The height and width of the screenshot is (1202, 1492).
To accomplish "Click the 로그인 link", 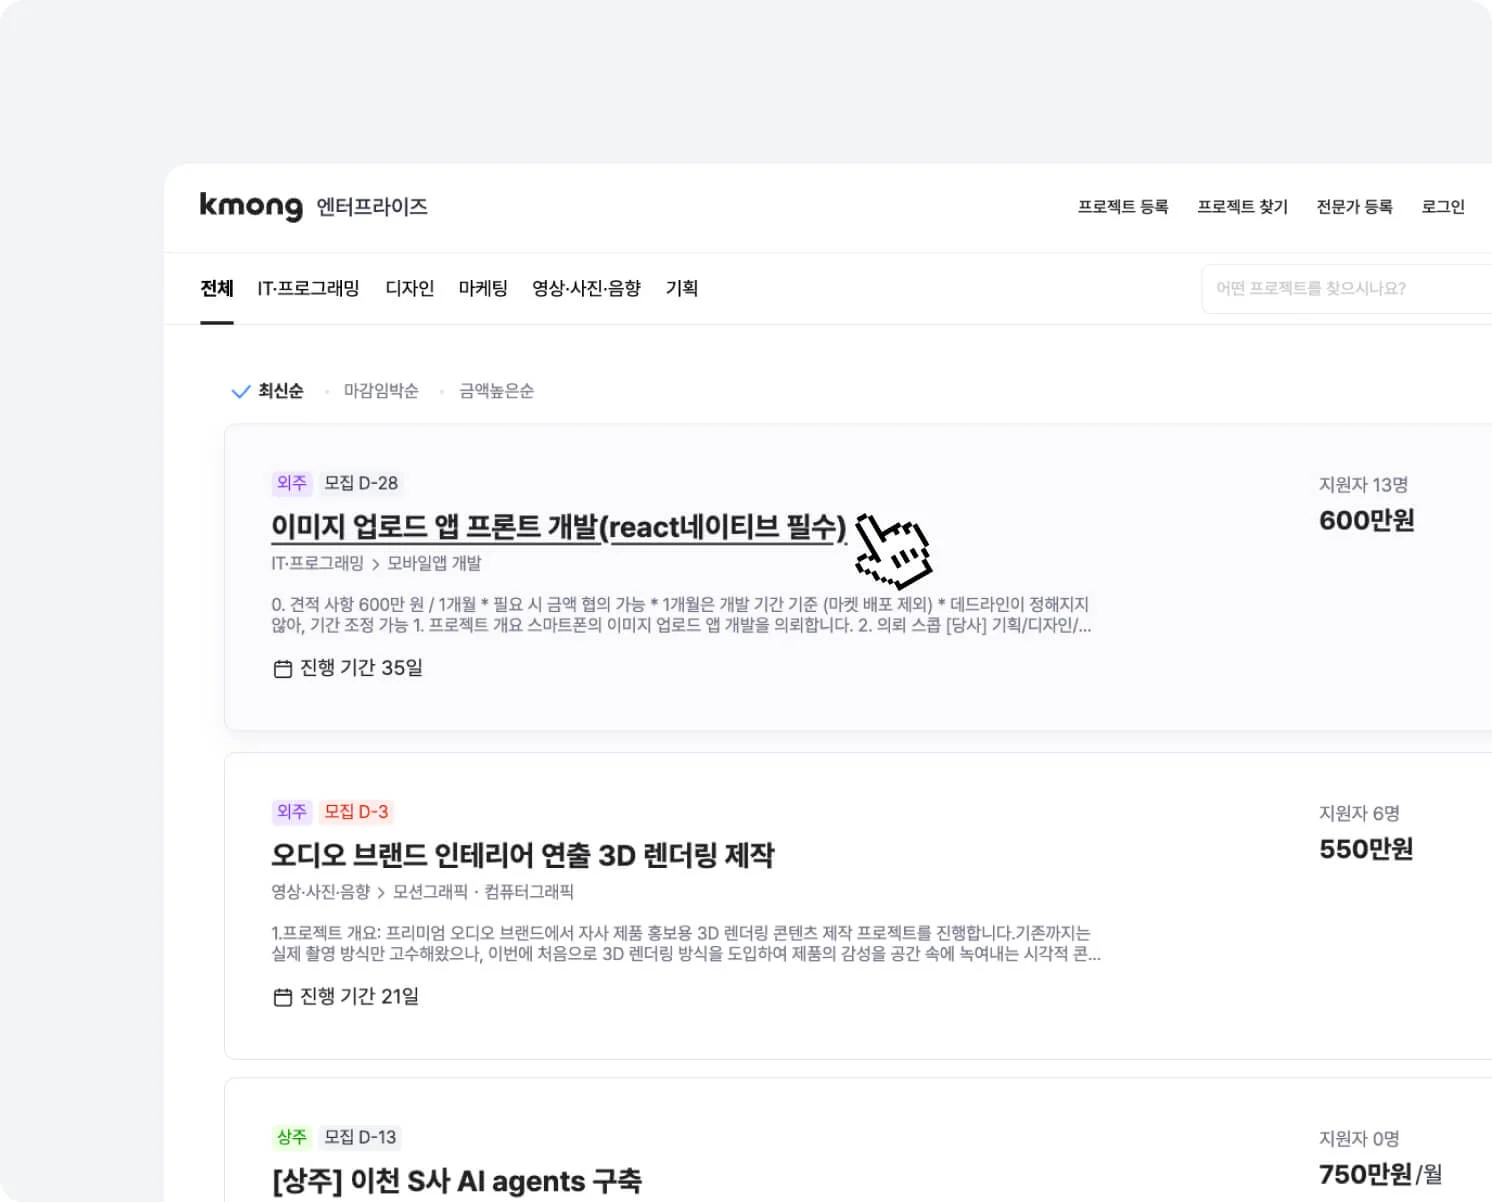I will (1443, 207).
